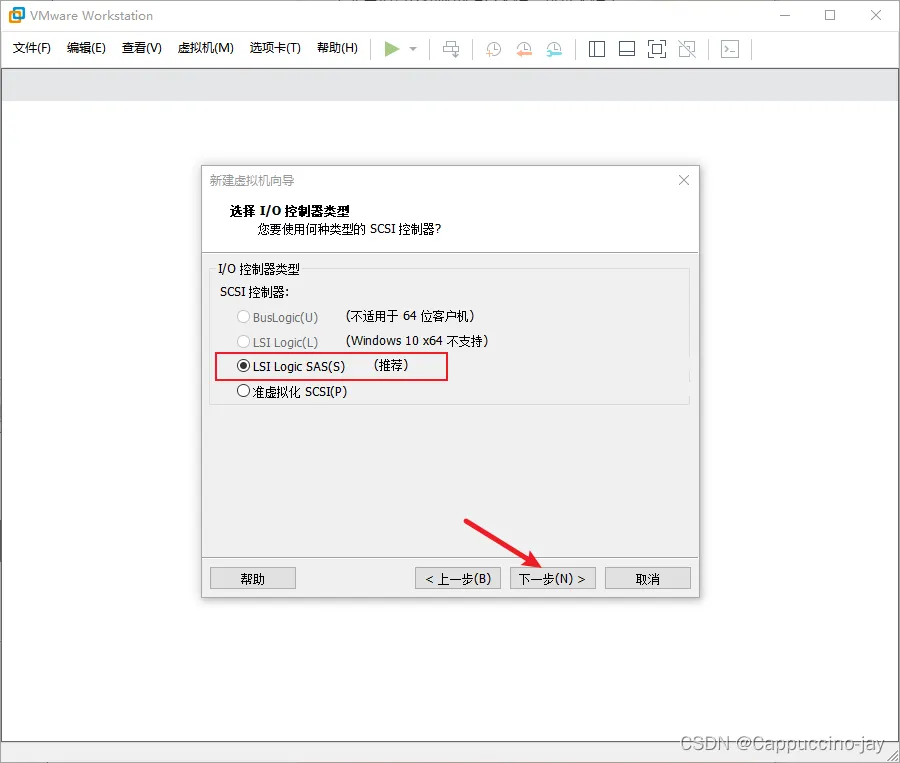Click the 您要使用何种类型的 SCSI 控制器? text
900x763 pixels.
point(349,229)
